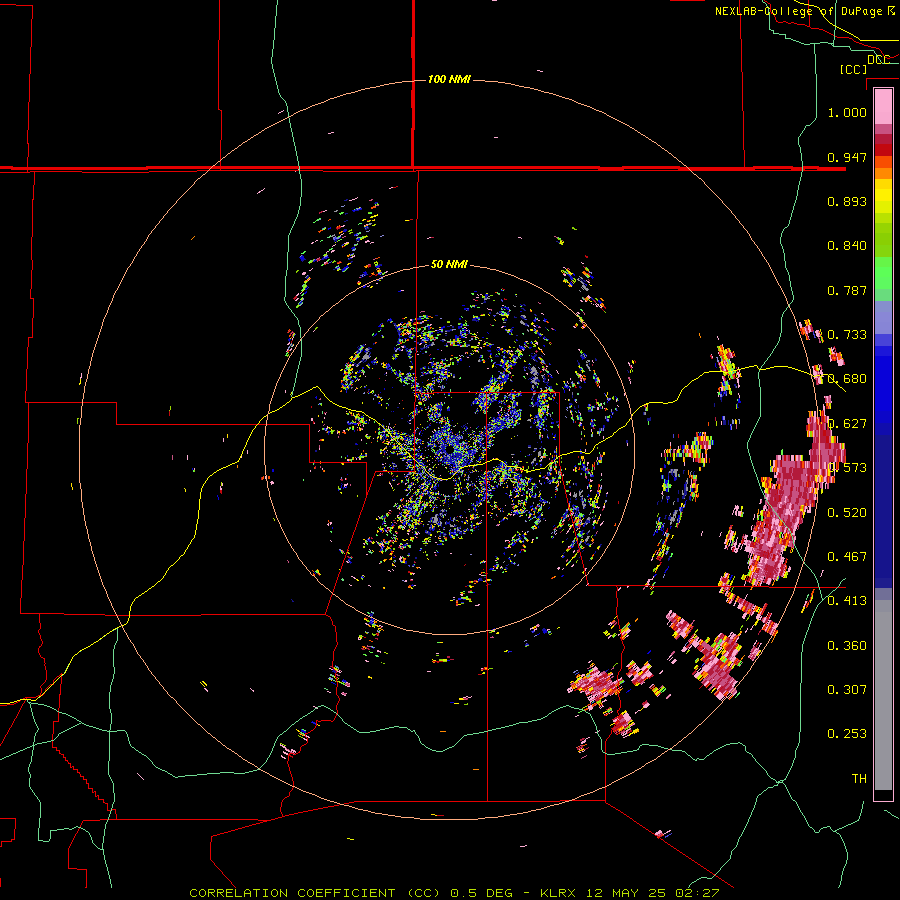This screenshot has width=900, height=900.
Task: Click the TH threshold legend label
Action: (x=859, y=779)
